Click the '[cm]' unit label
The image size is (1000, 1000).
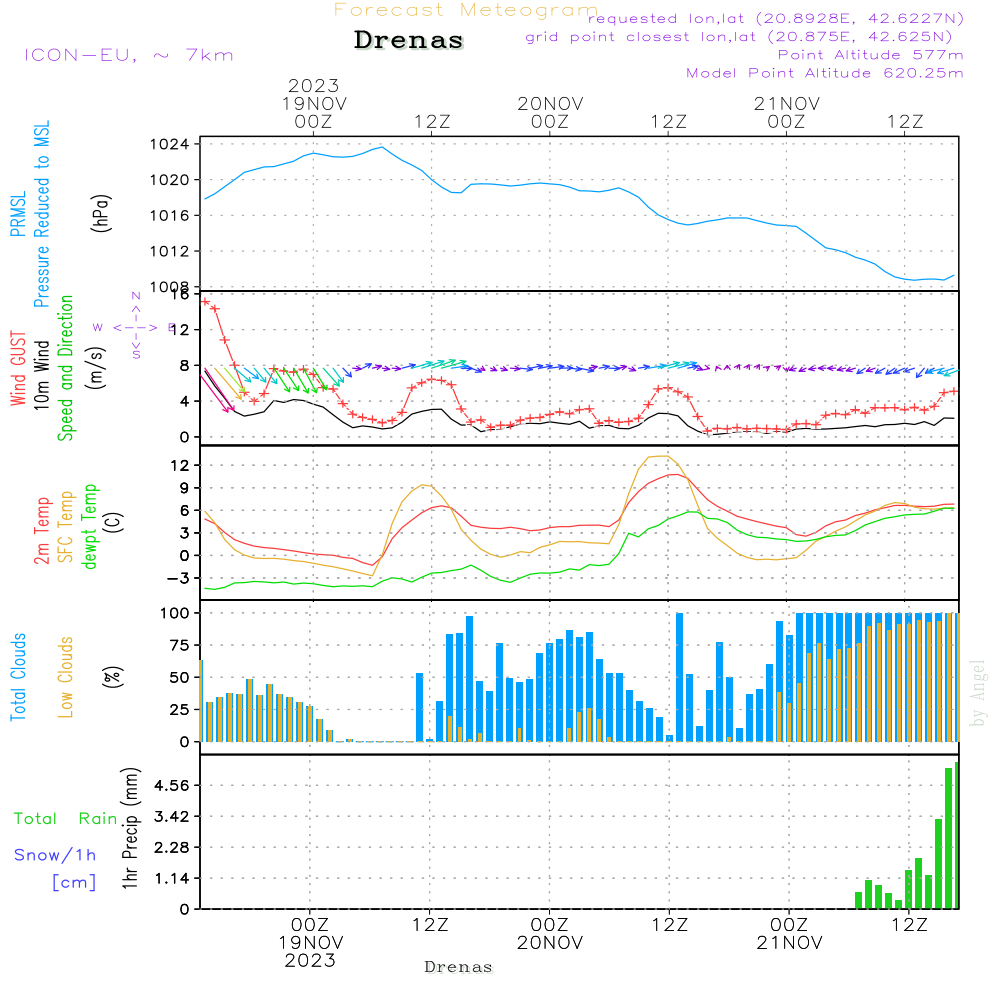click(x=74, y=882)
